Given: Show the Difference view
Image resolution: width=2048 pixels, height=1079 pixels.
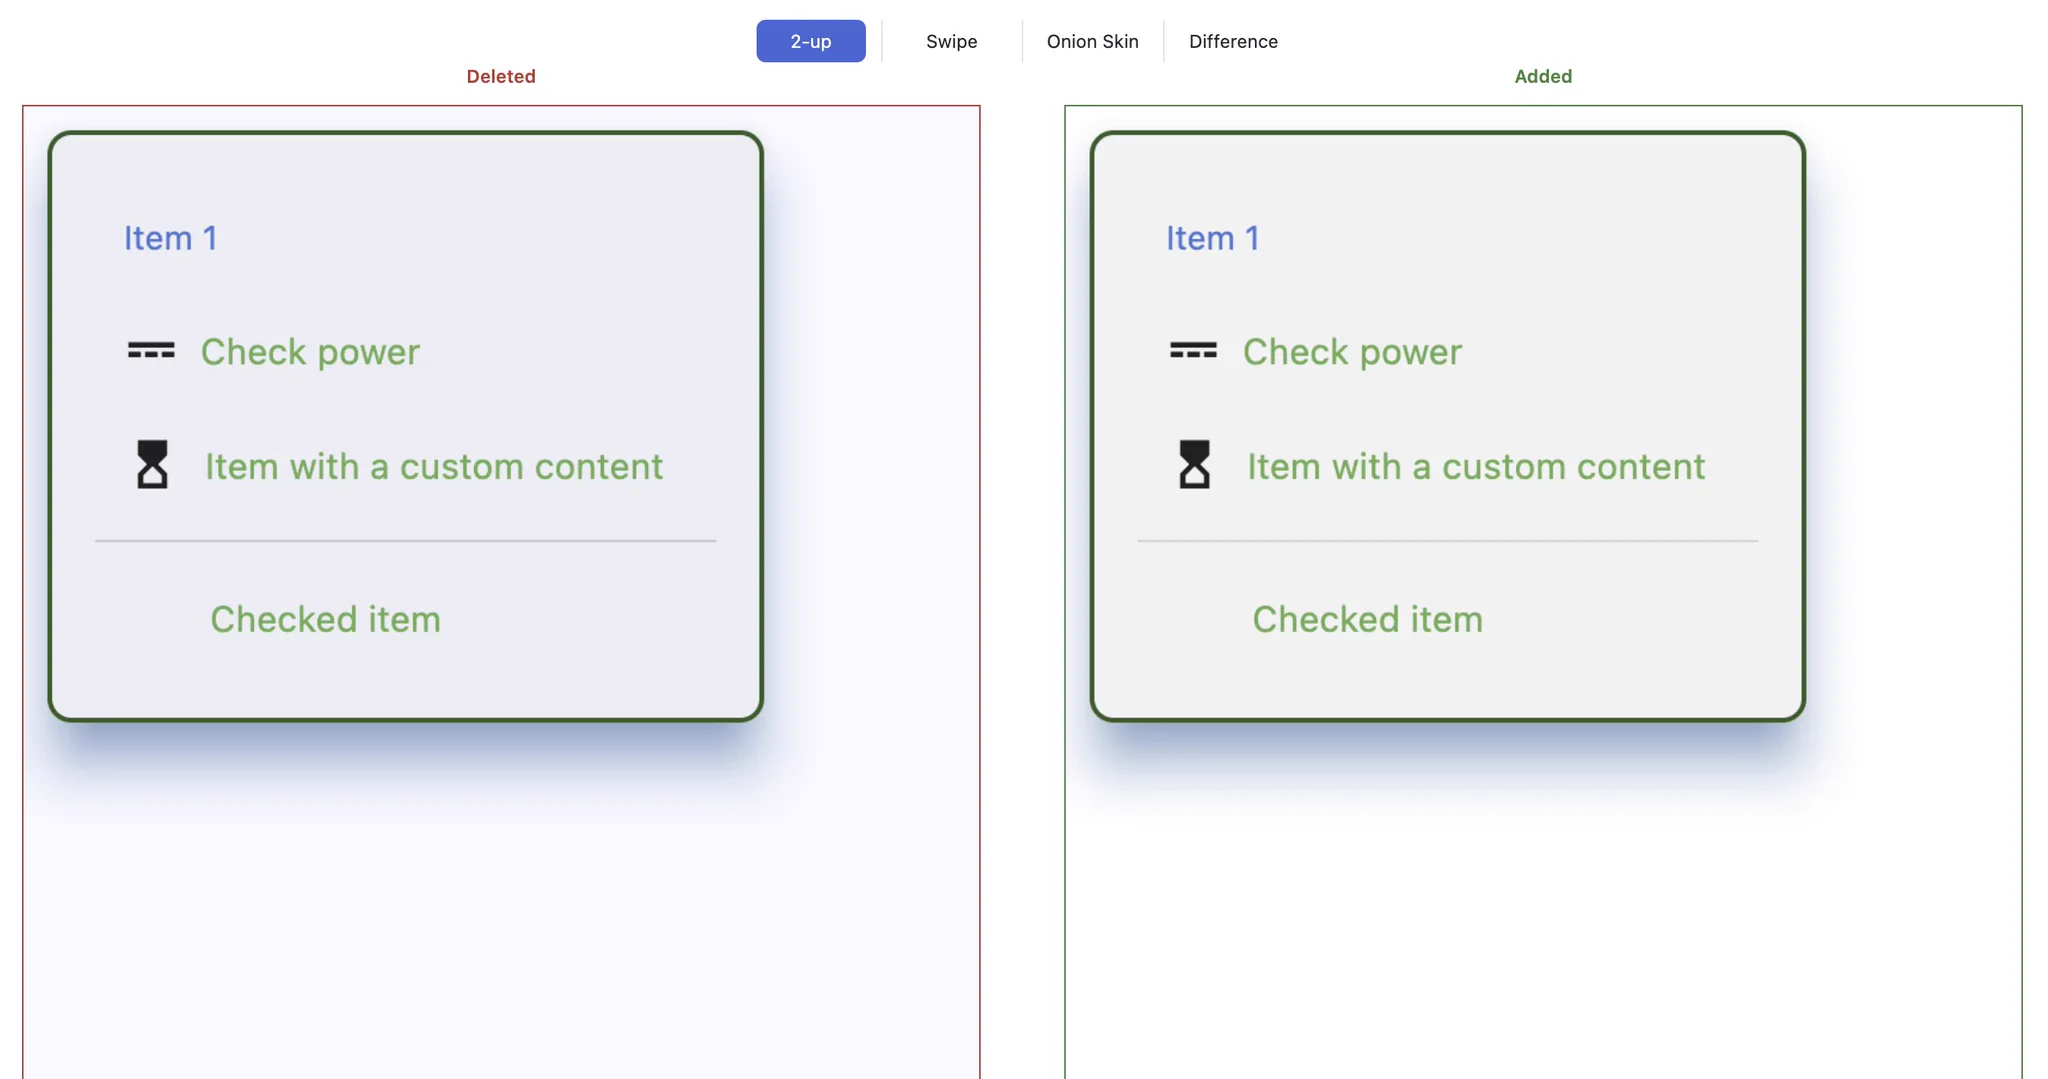Looking at the screenshot, I should (x=1233, y=41).
